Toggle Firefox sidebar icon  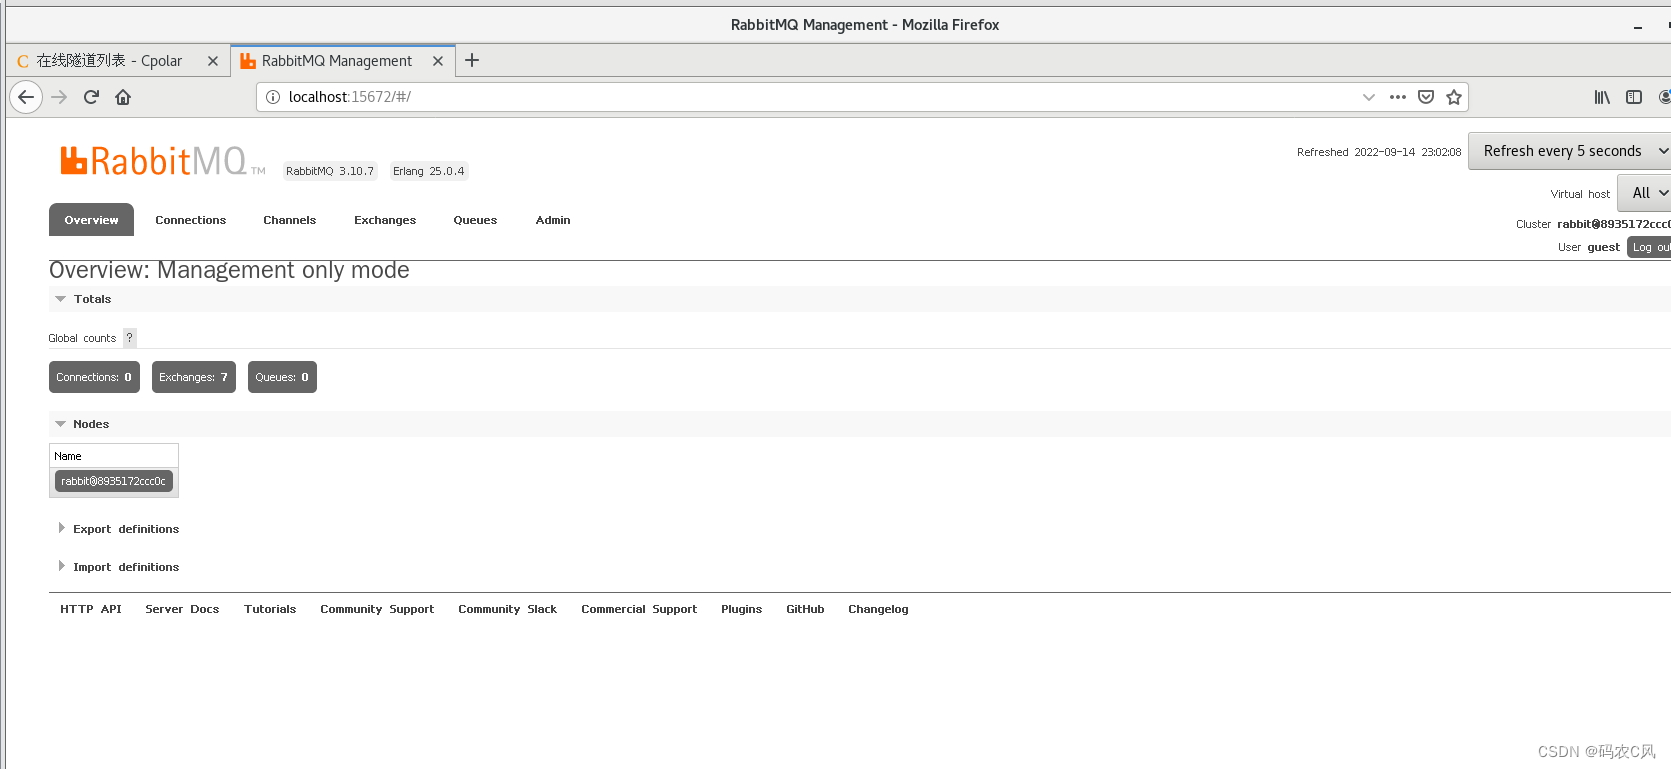[1634, 97]
